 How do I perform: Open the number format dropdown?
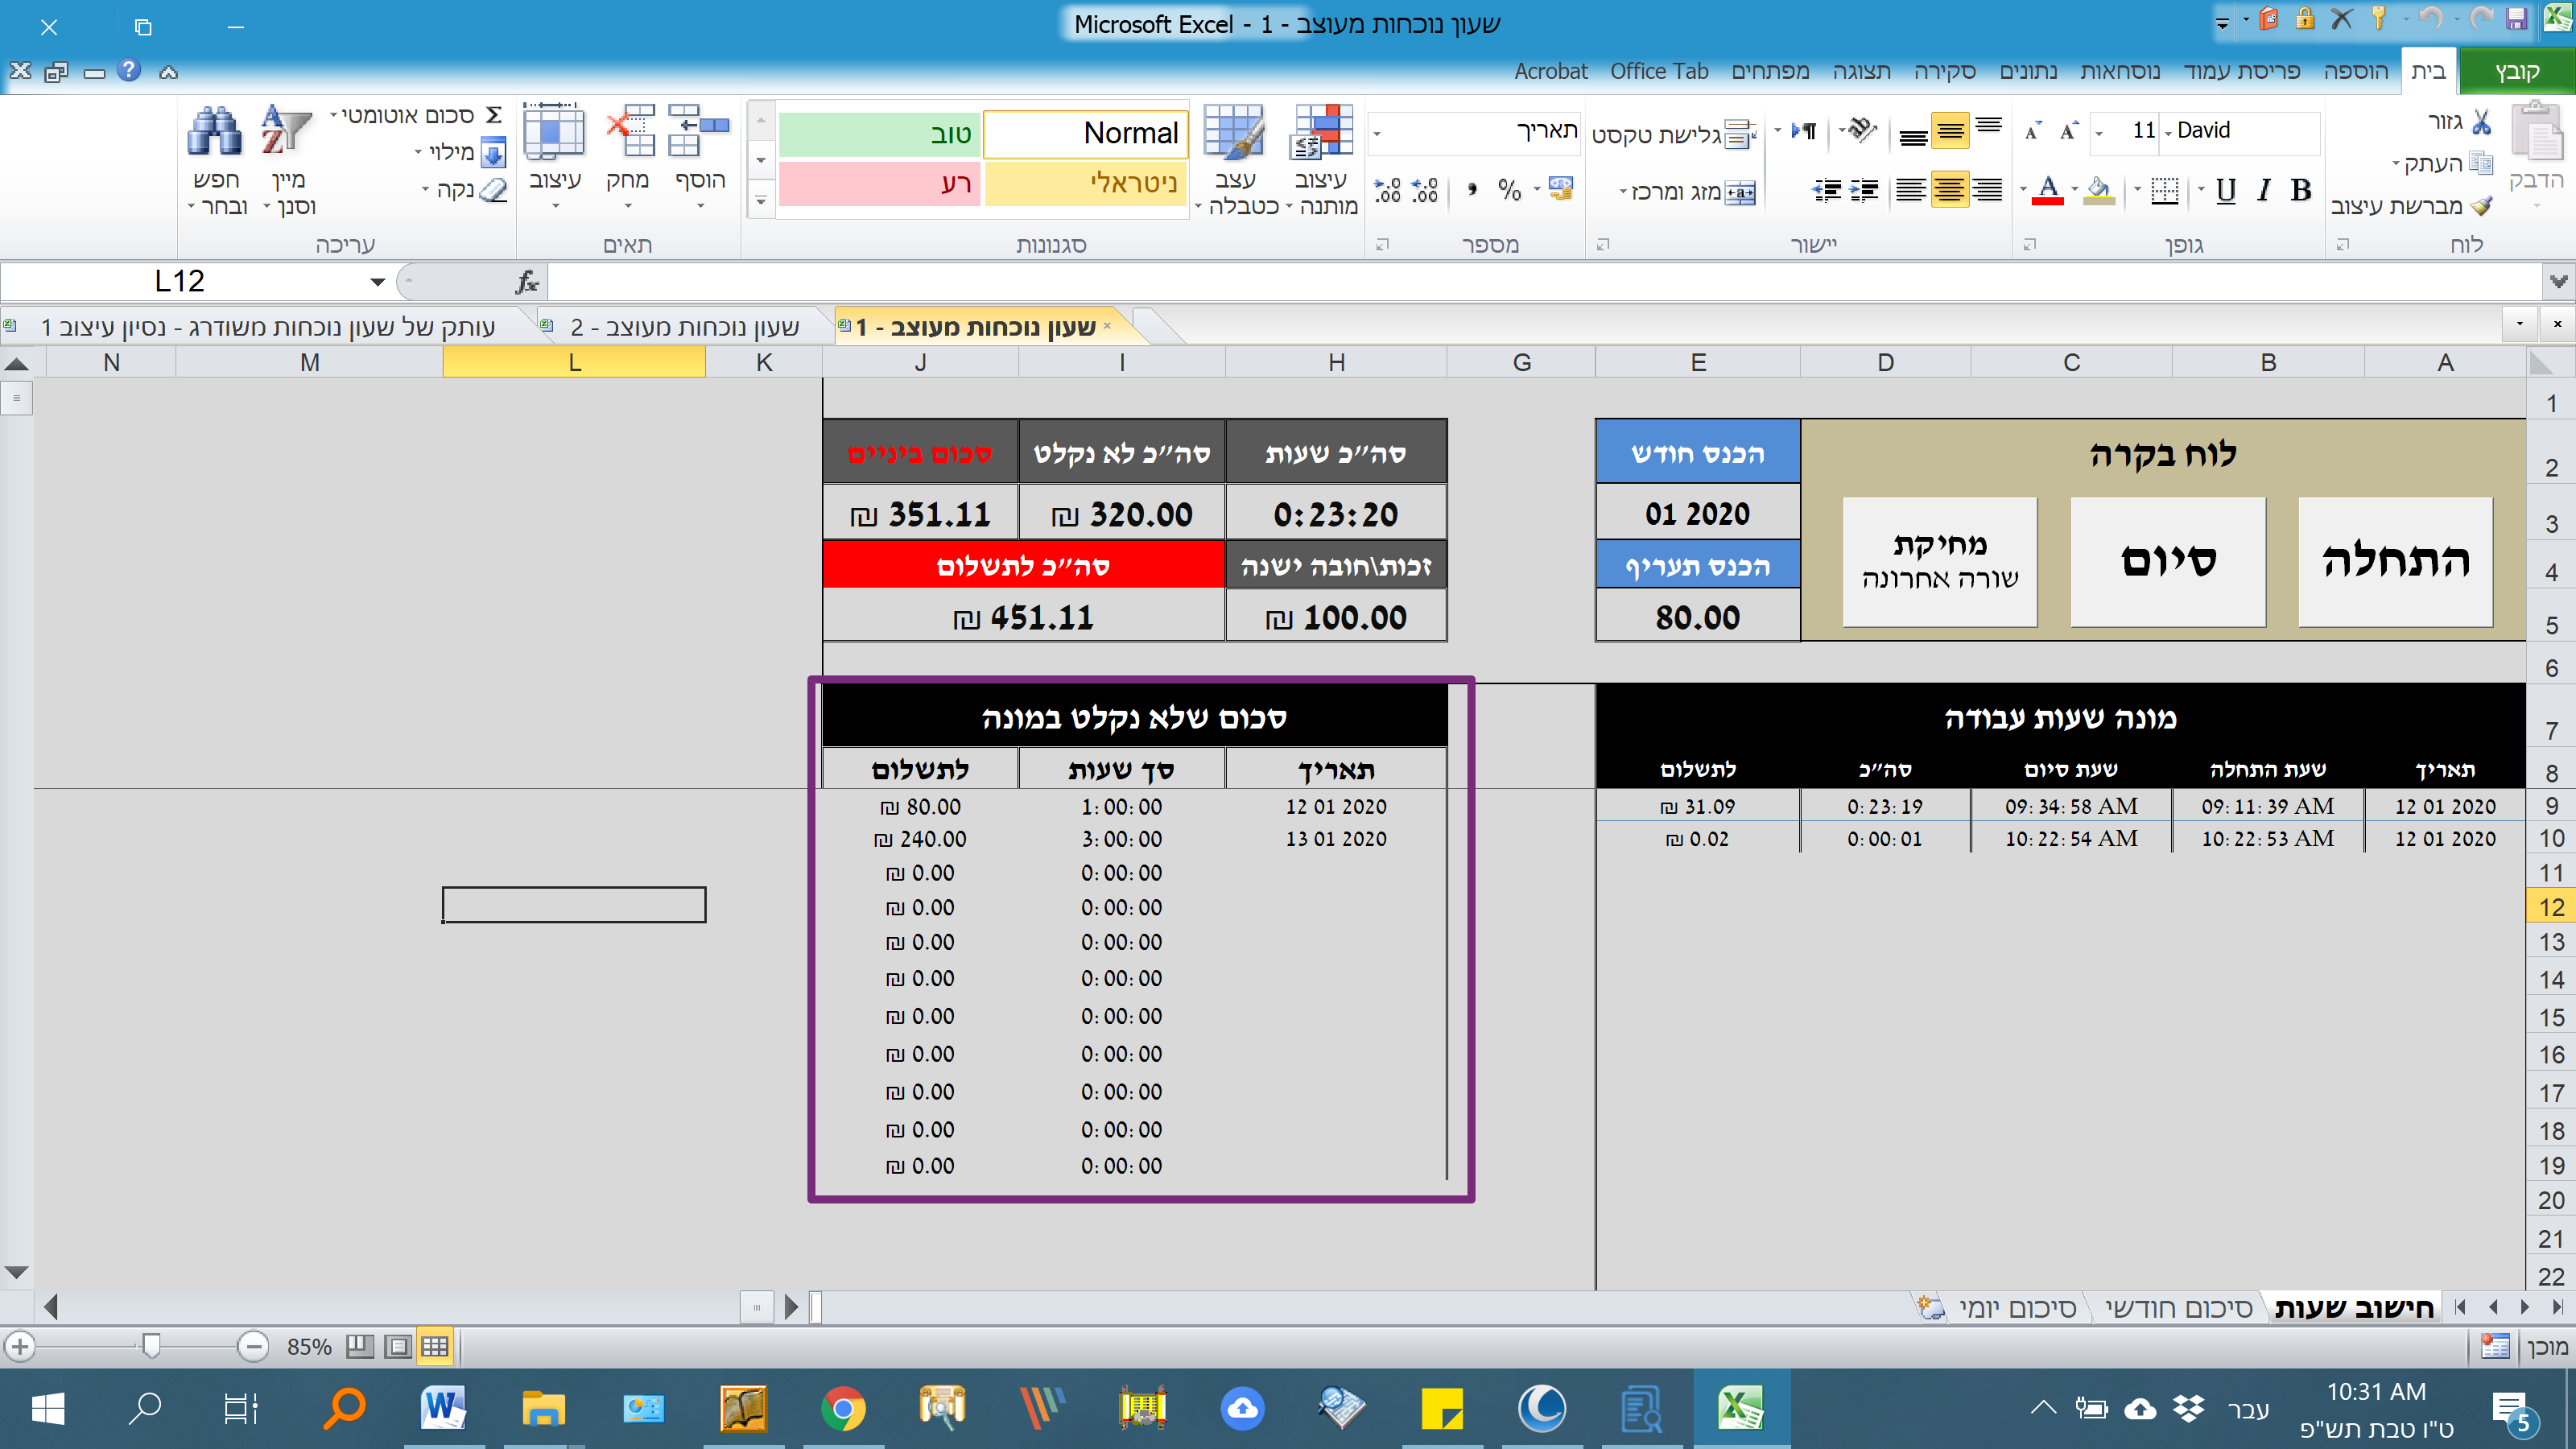pyautogui.click(x=1377, y=132)
